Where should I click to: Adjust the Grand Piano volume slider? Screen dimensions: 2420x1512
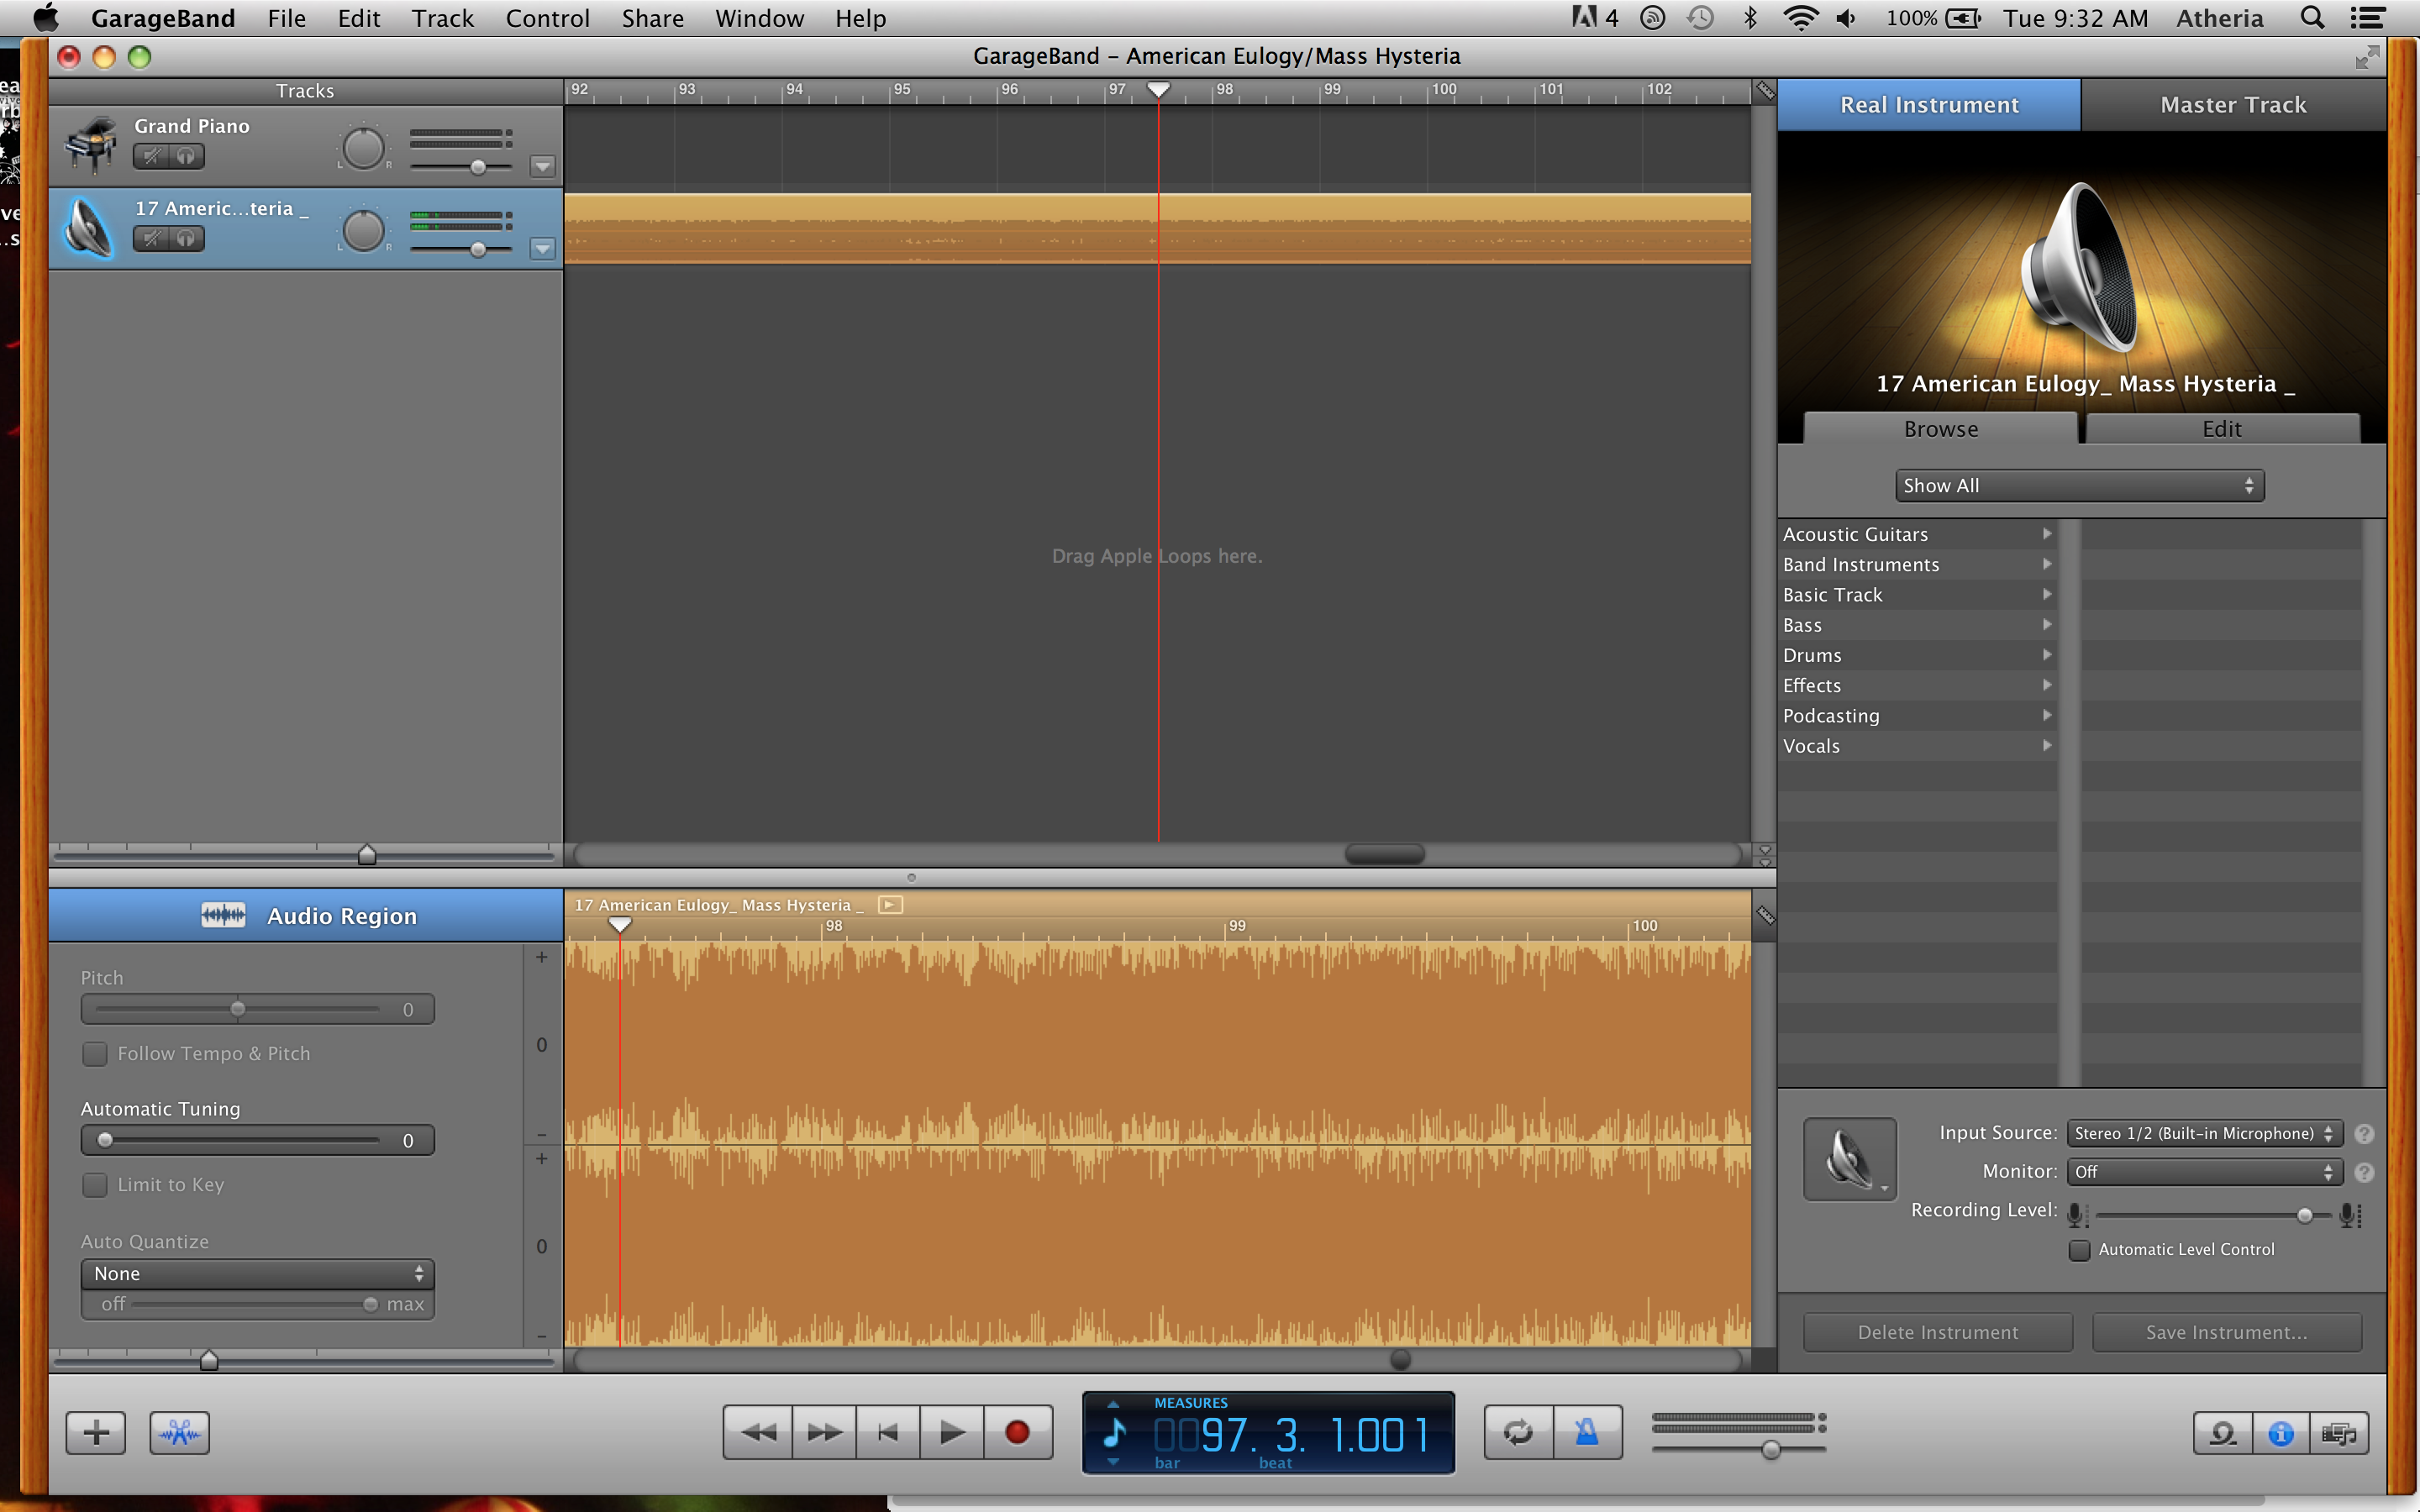478,167
